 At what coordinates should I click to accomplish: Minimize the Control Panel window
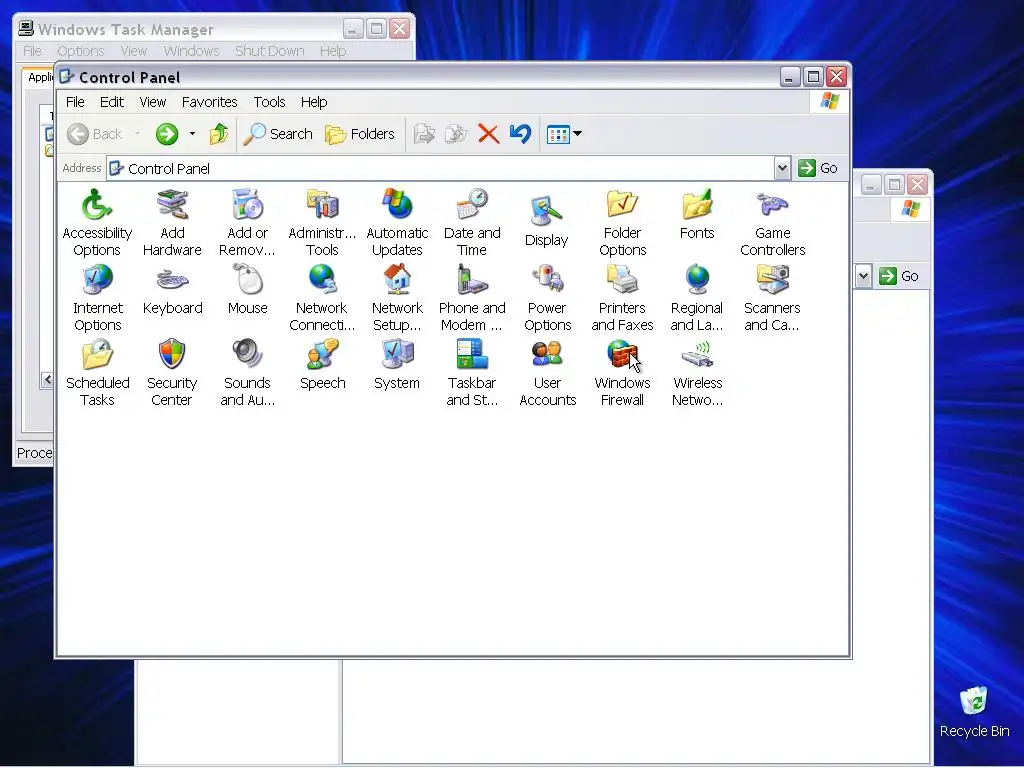(x=790, y=77)
